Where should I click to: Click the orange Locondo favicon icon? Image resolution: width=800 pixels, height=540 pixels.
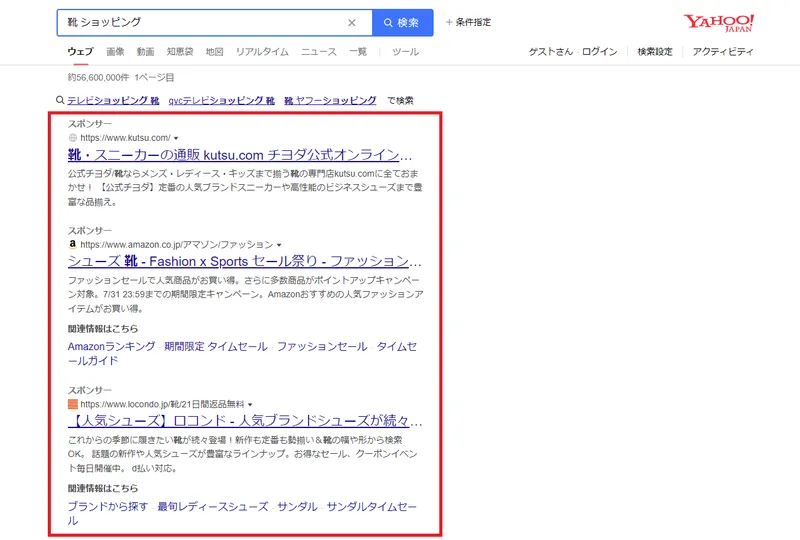point(72,404)
